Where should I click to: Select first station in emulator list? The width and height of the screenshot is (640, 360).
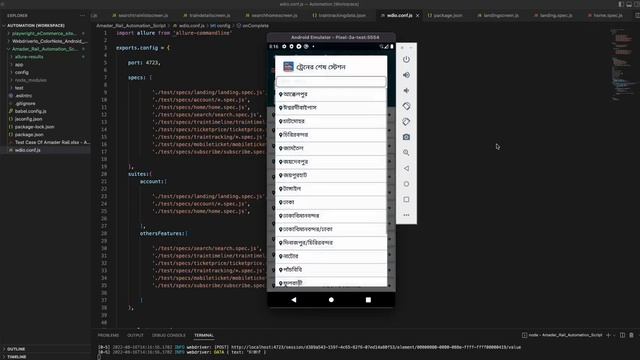point(331,94)
